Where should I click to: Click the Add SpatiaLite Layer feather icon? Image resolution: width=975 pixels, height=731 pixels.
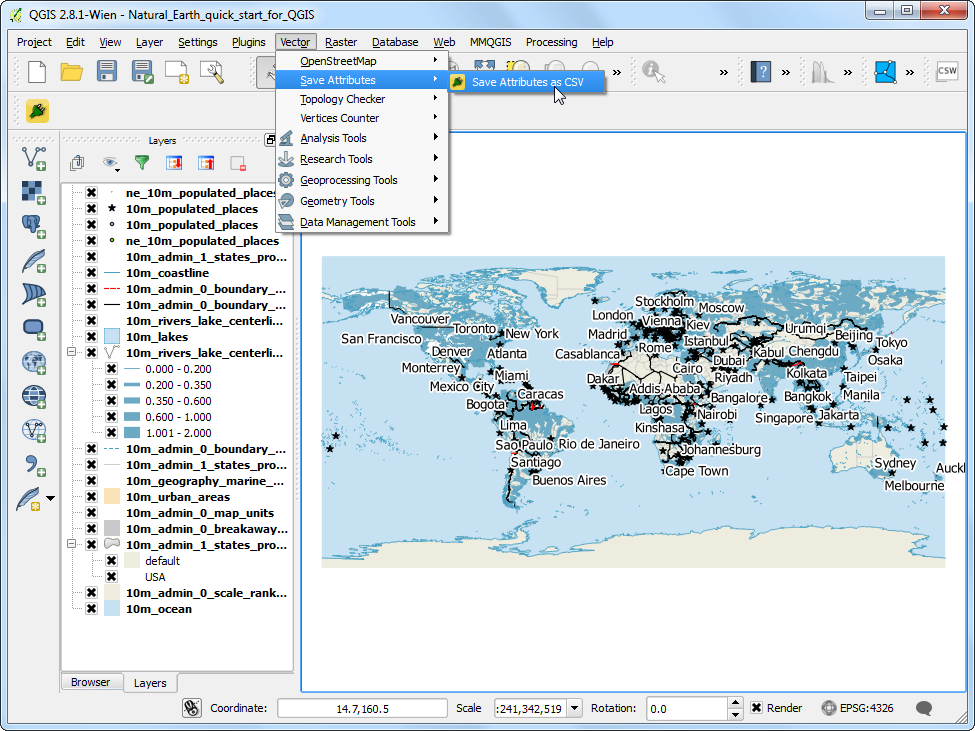(x=34, y=261)
